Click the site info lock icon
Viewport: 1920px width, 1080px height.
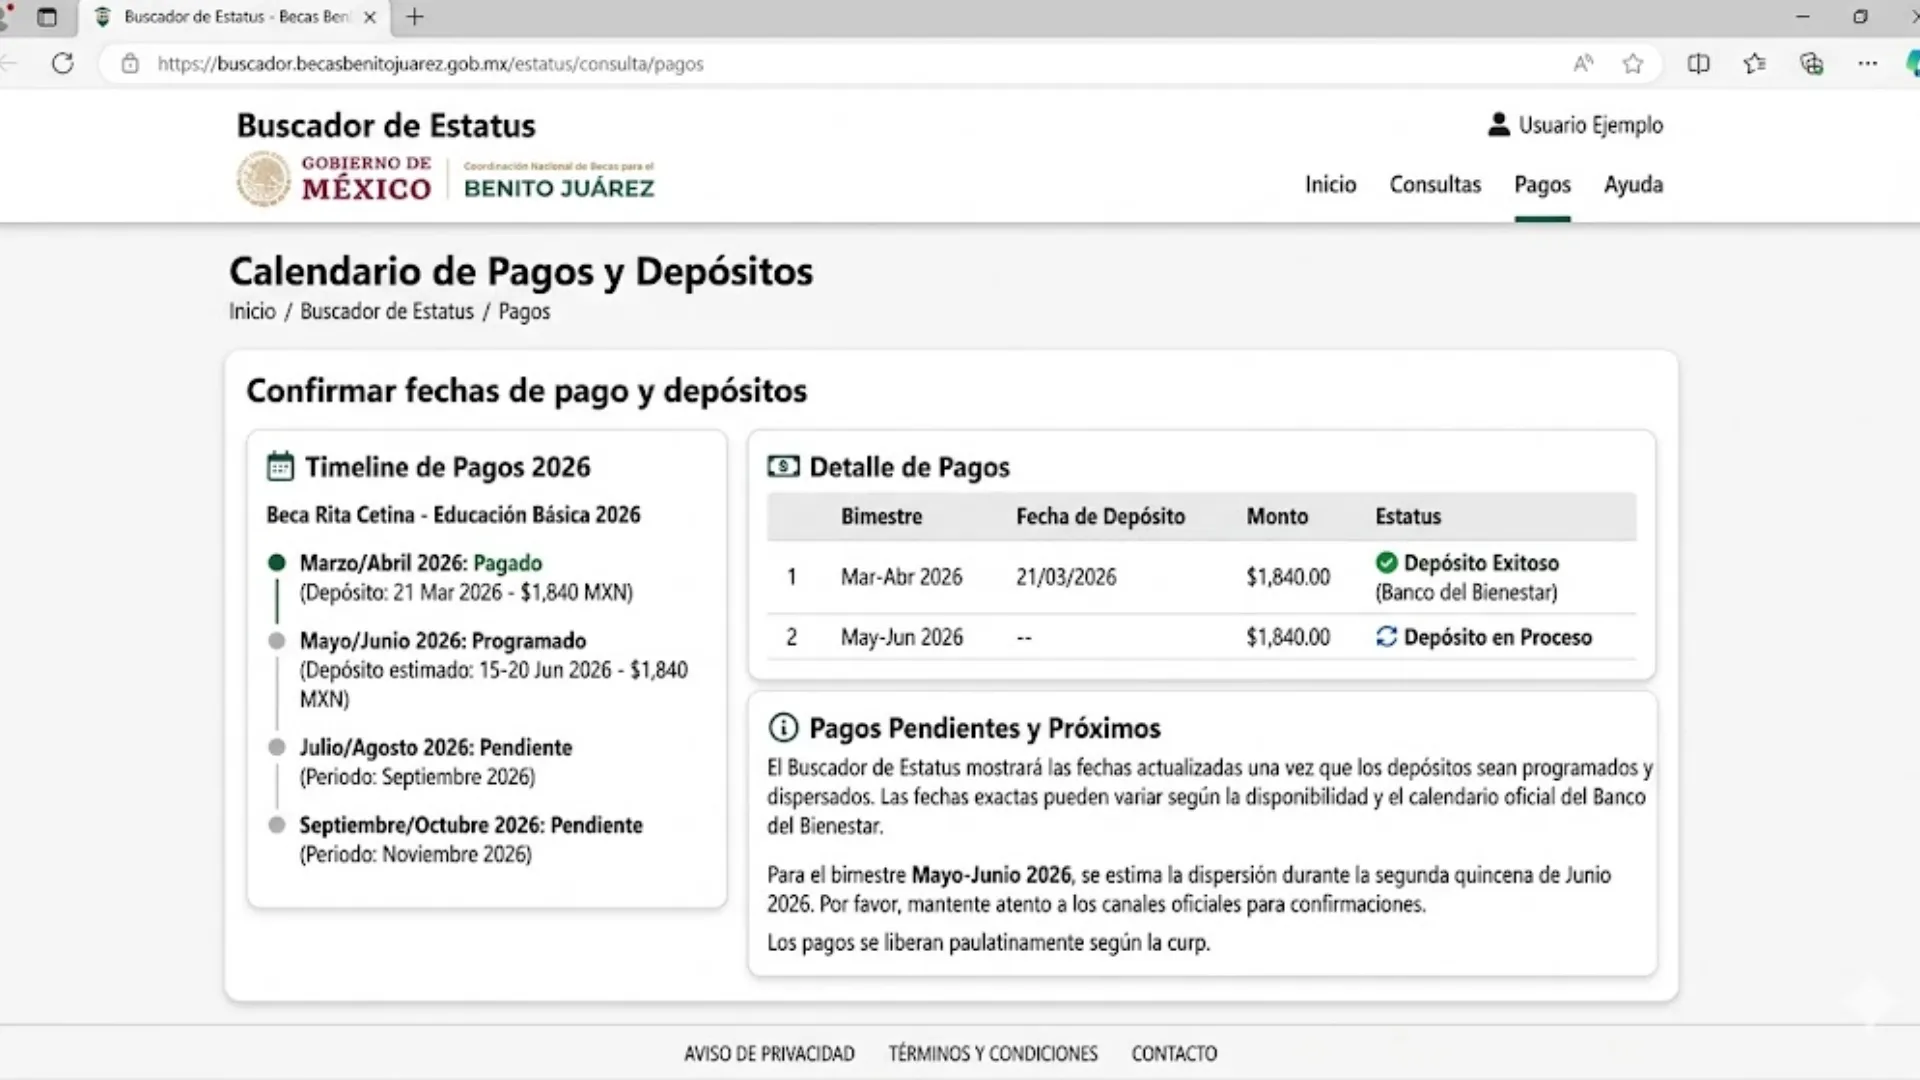[130, 64]
